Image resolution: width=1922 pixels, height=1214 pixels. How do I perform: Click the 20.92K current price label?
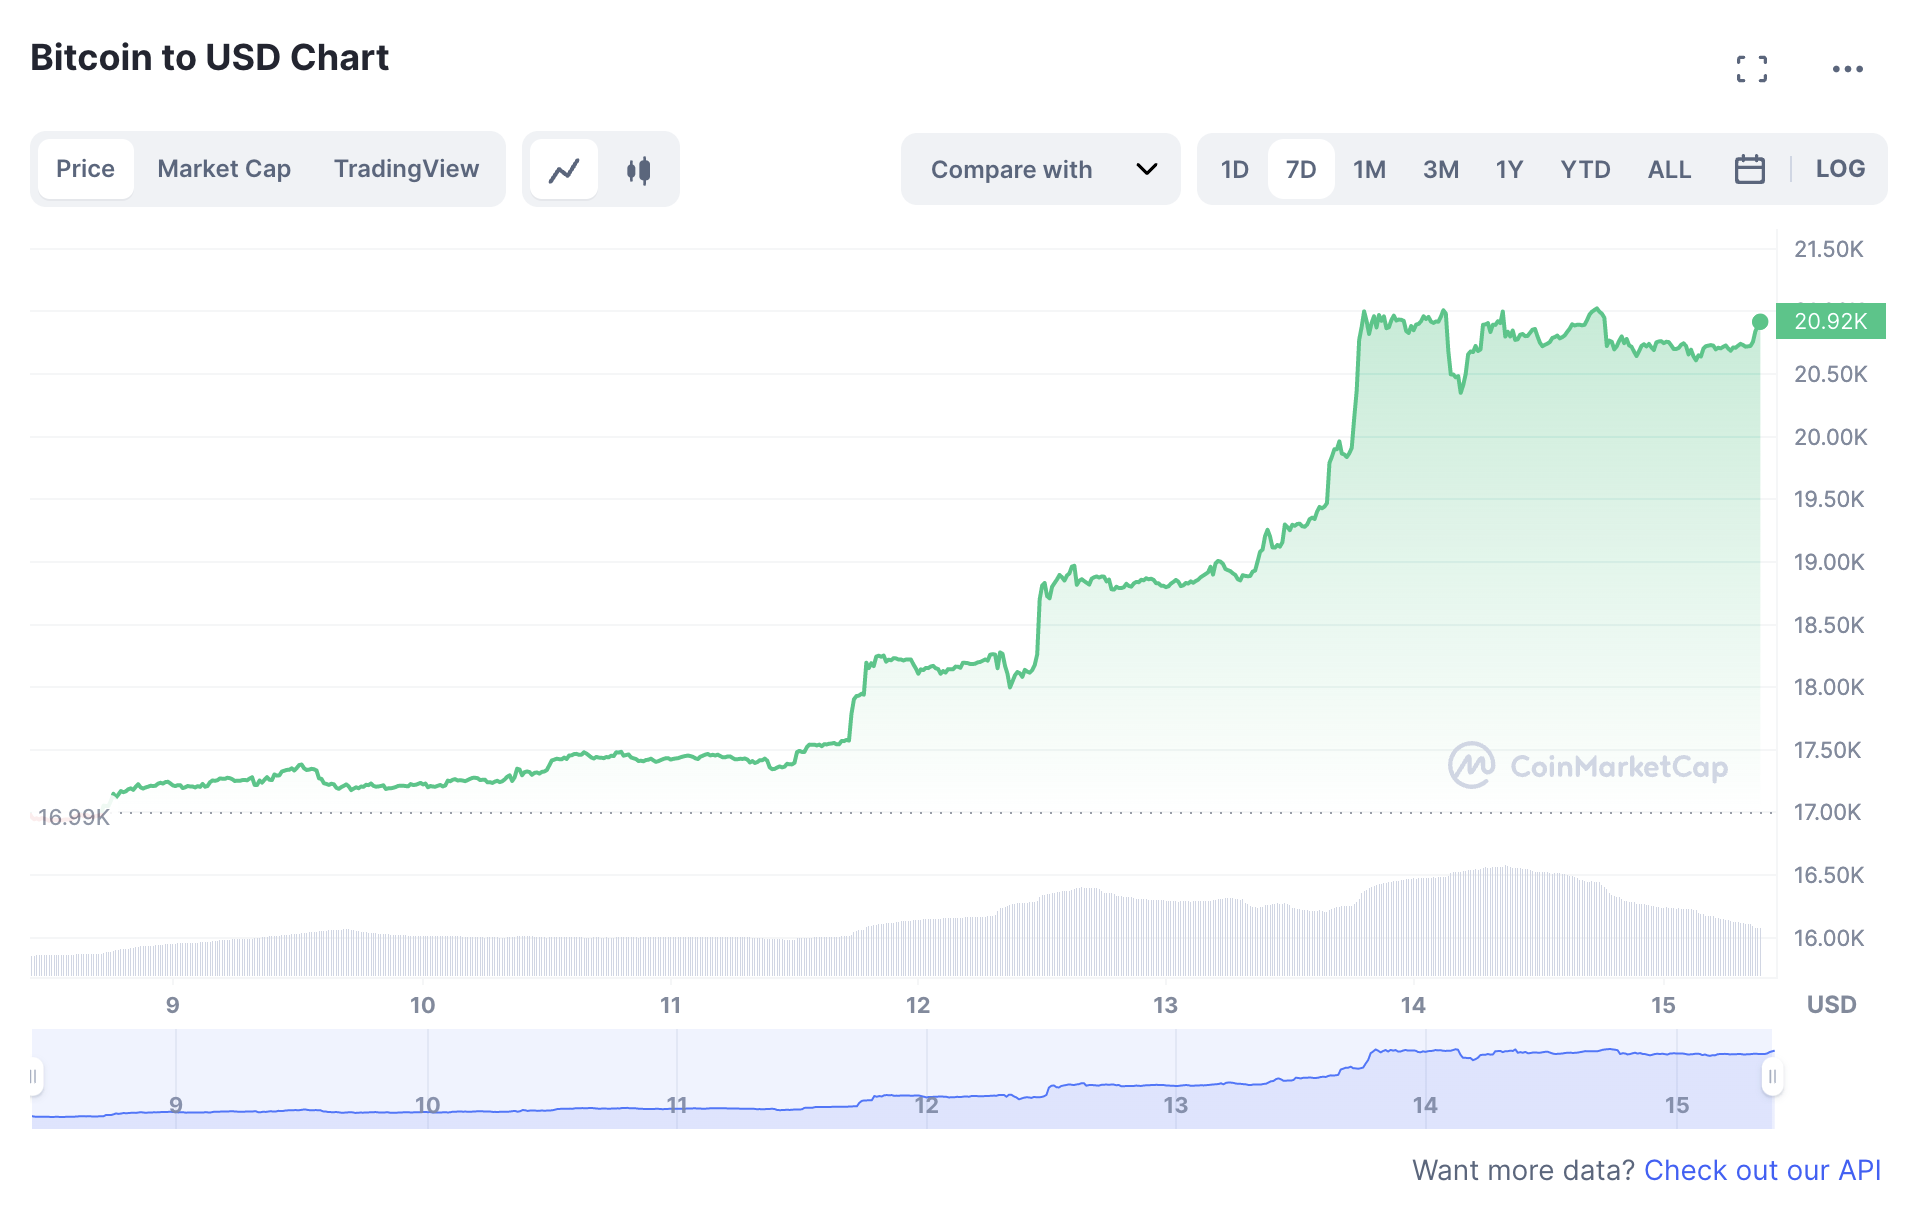tap(1830, 321)
